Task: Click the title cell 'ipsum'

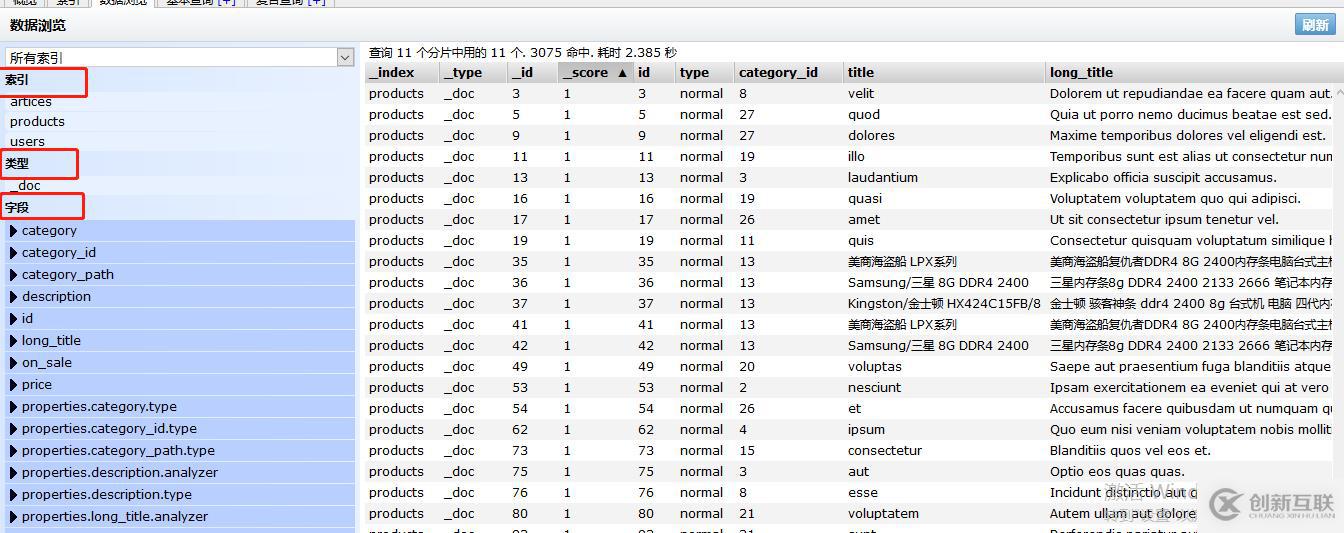Action: coord(866,429)
